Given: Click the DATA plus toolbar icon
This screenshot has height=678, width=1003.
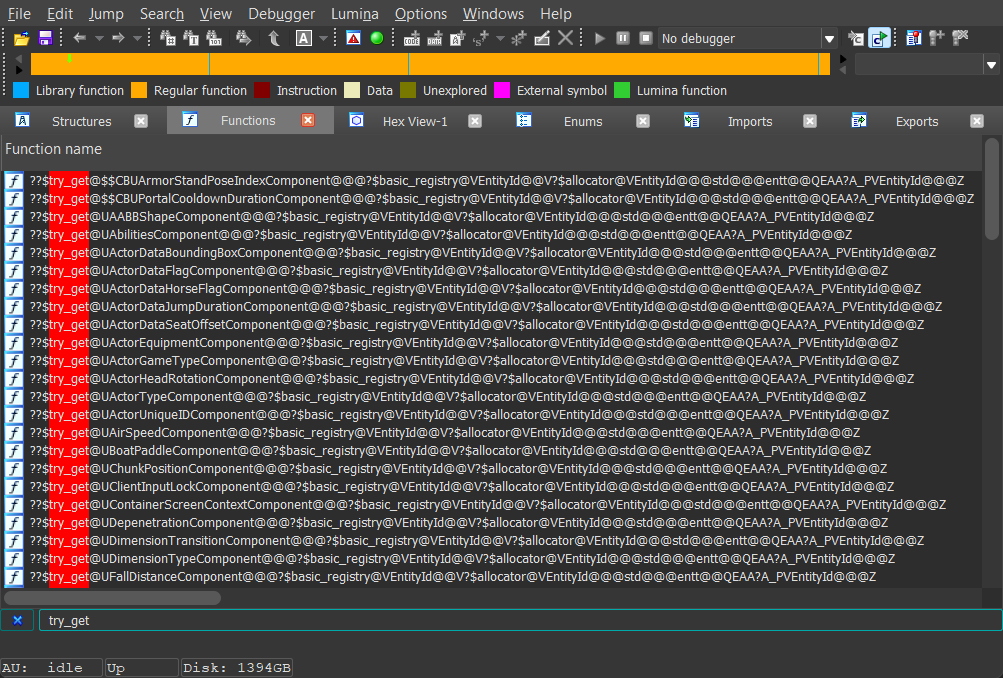Looking at the screenshot, I should point(435,38).
